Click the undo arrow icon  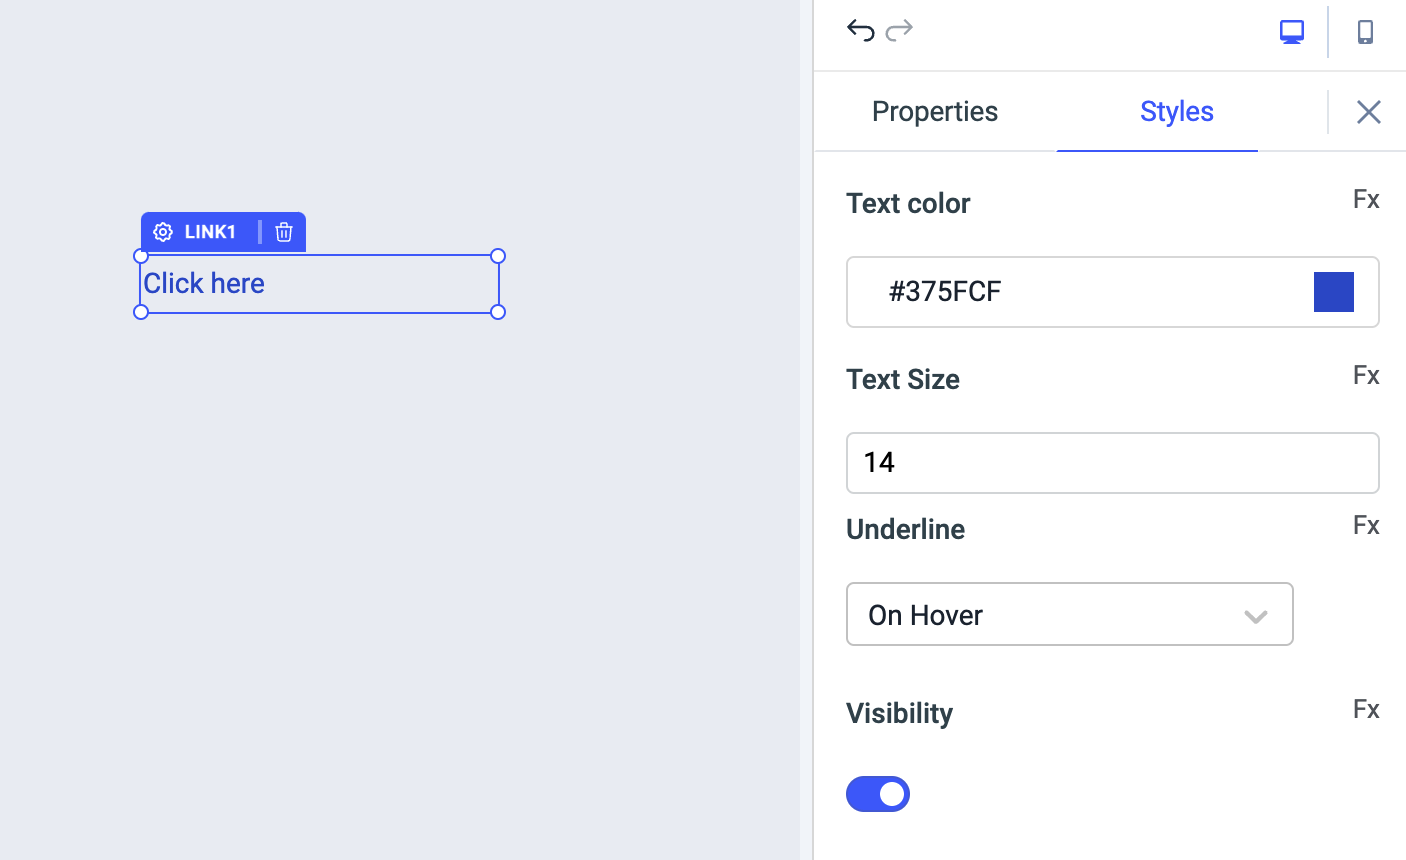tap(860, 31)
